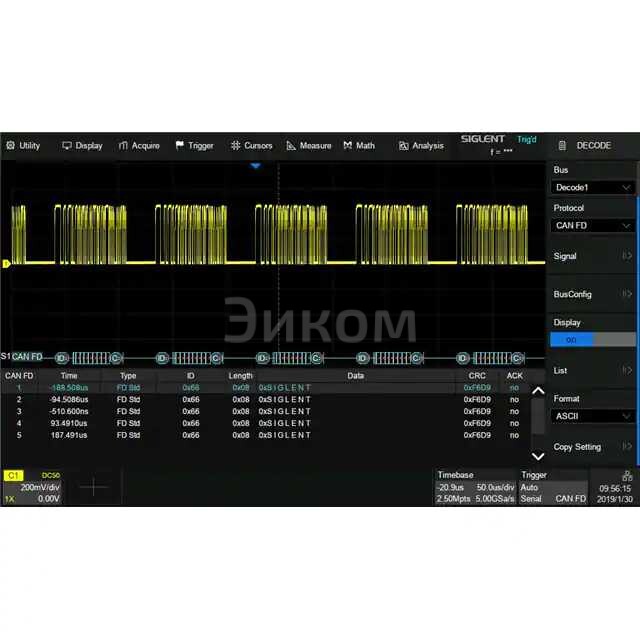Click the Trigger flag icon
The width and height of the screenshot is (640, 640).
click(180, 145)
